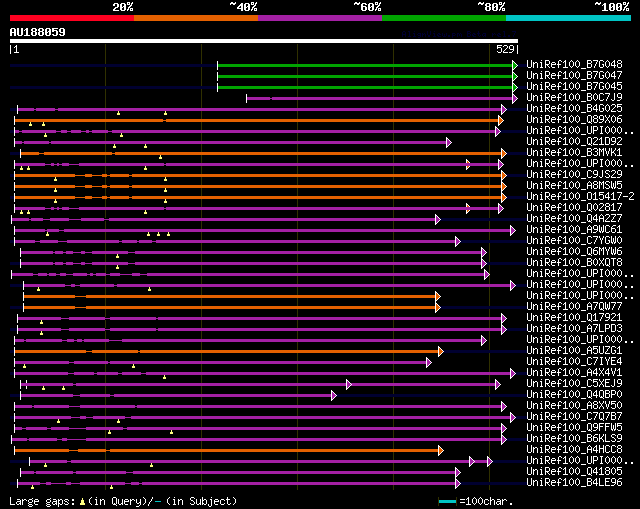Viewport: 640px width, 509px height.
Task: Click the 529 end position label
Action: click(x=505, y=49)
